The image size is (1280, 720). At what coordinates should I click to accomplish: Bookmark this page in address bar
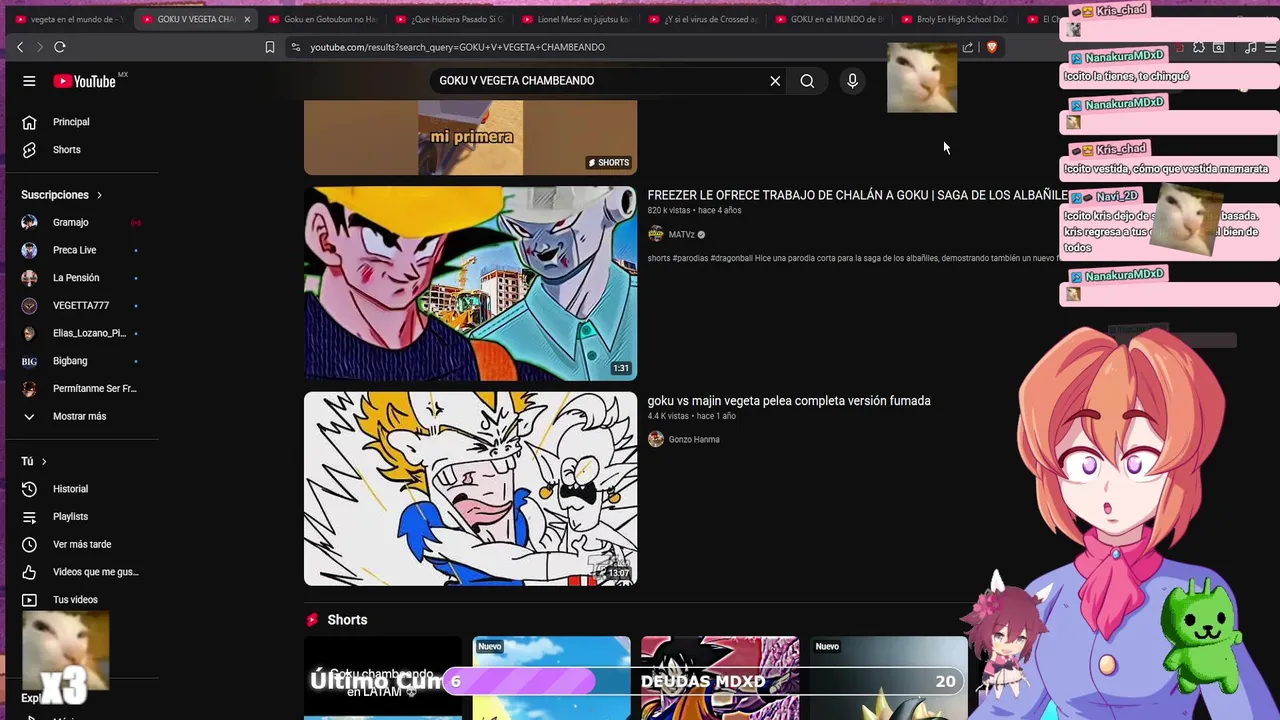(270, 47)
